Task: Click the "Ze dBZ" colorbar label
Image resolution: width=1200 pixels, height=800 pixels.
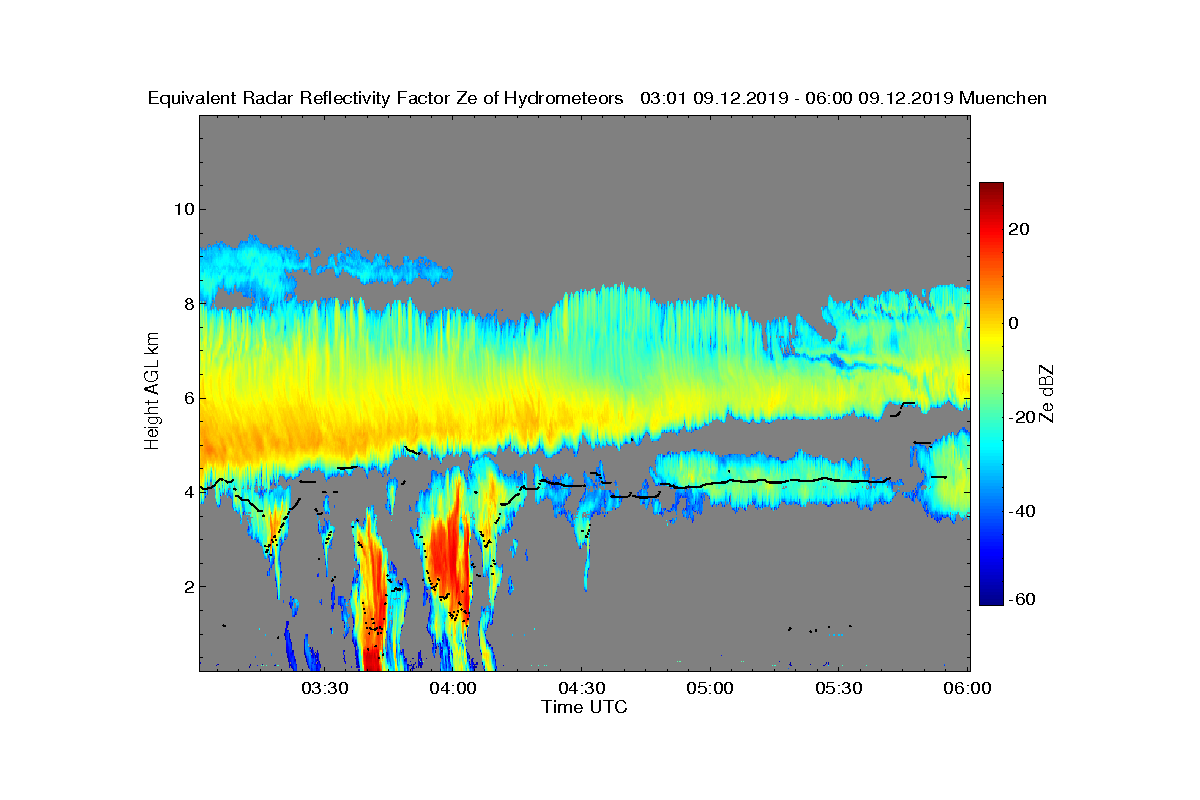Action: point(1047,394)
